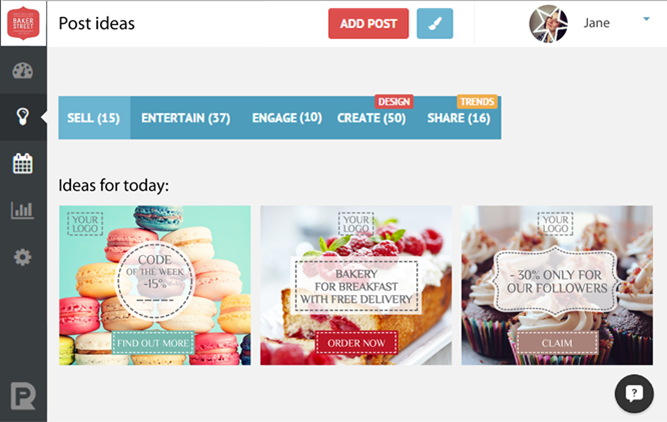Click the paintbrush design button
The height and width of the screenshot is (422, 667).
(435, 24)
